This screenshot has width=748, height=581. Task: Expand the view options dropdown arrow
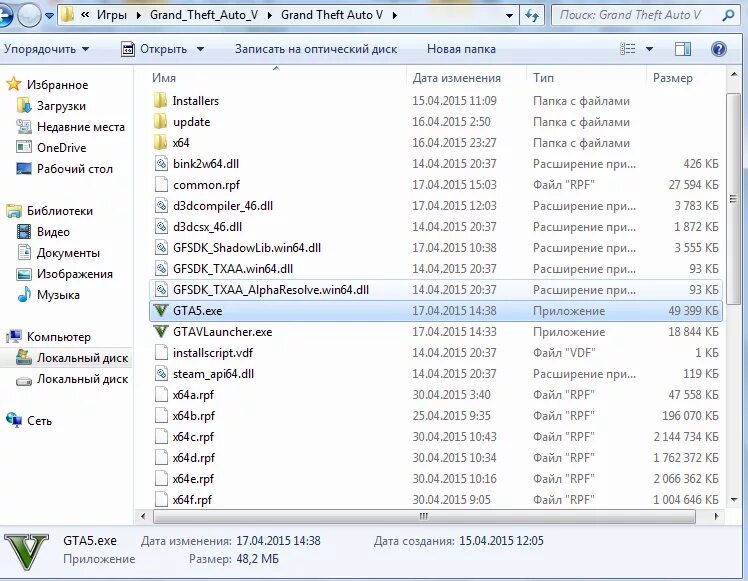coord(649,49)
